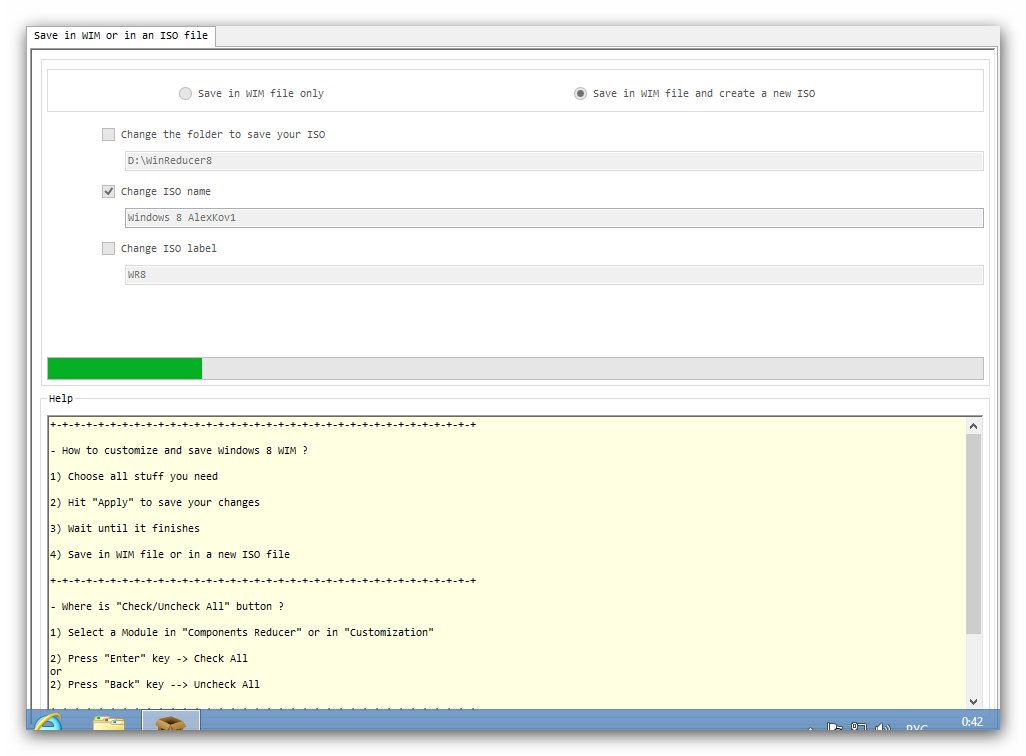The height and width of the screenshot is (756, 1026).
Task: Click help line 'Where is "Check/Uncheck All" button ?'
Action: click(x=167, y=607)
